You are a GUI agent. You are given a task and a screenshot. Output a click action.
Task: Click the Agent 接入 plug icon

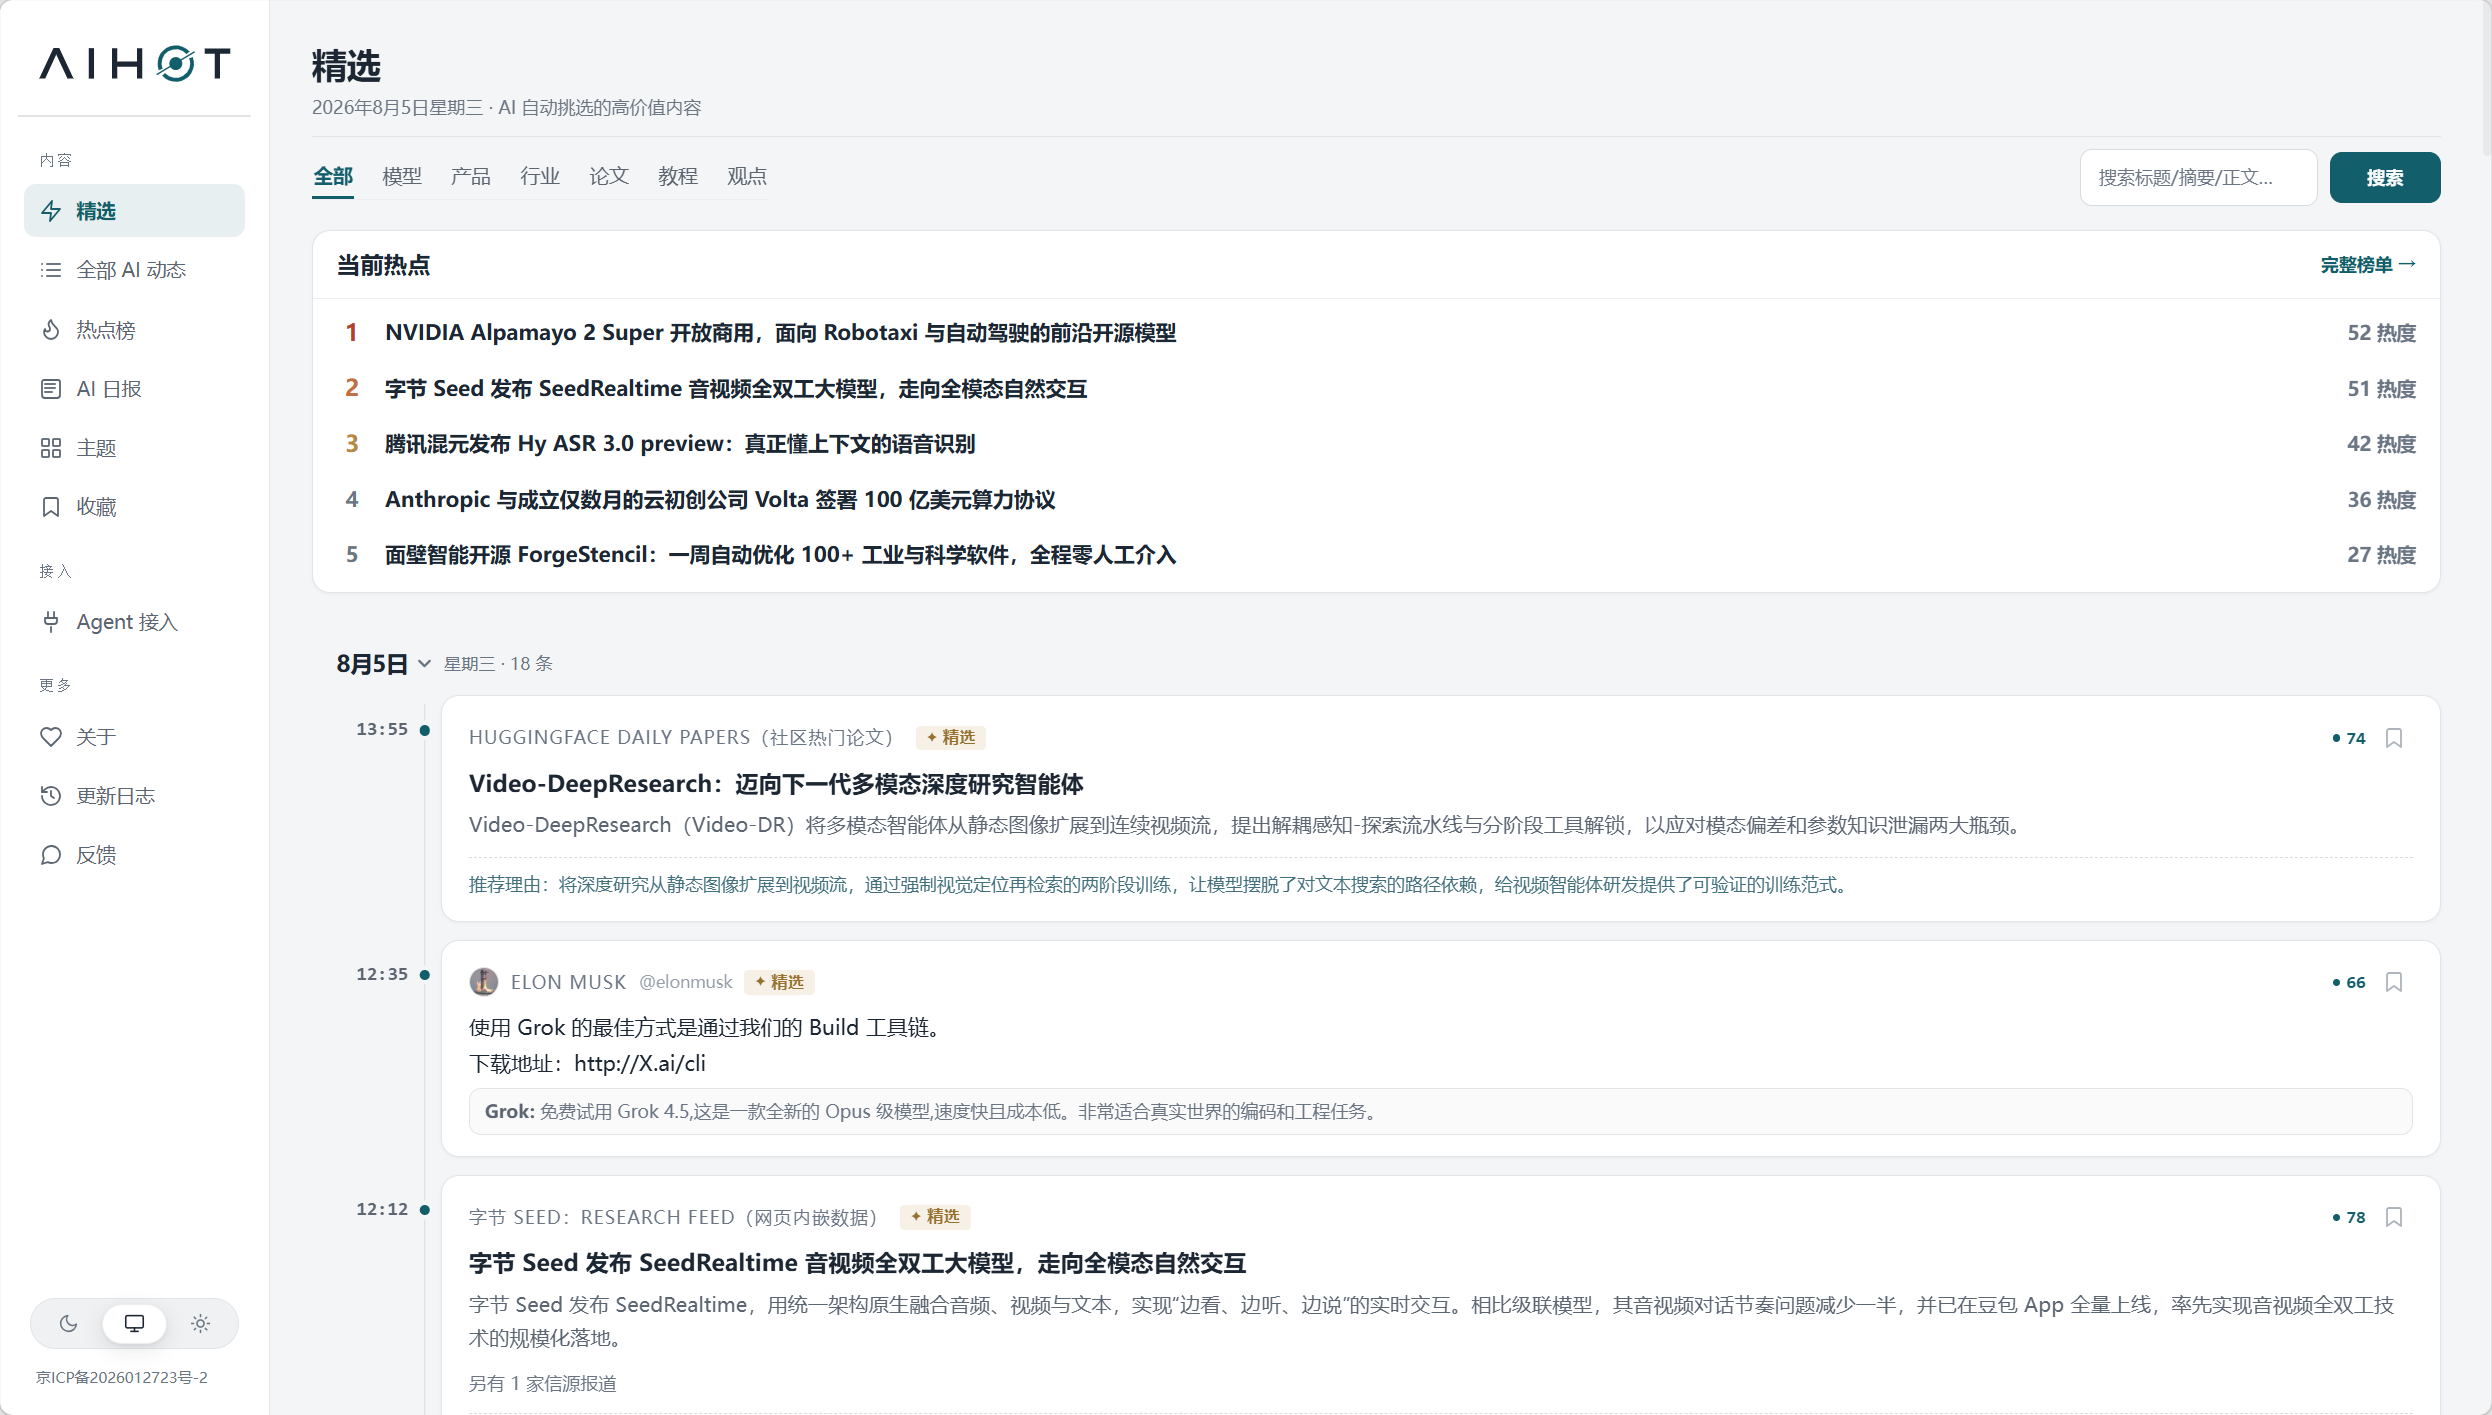51,622
